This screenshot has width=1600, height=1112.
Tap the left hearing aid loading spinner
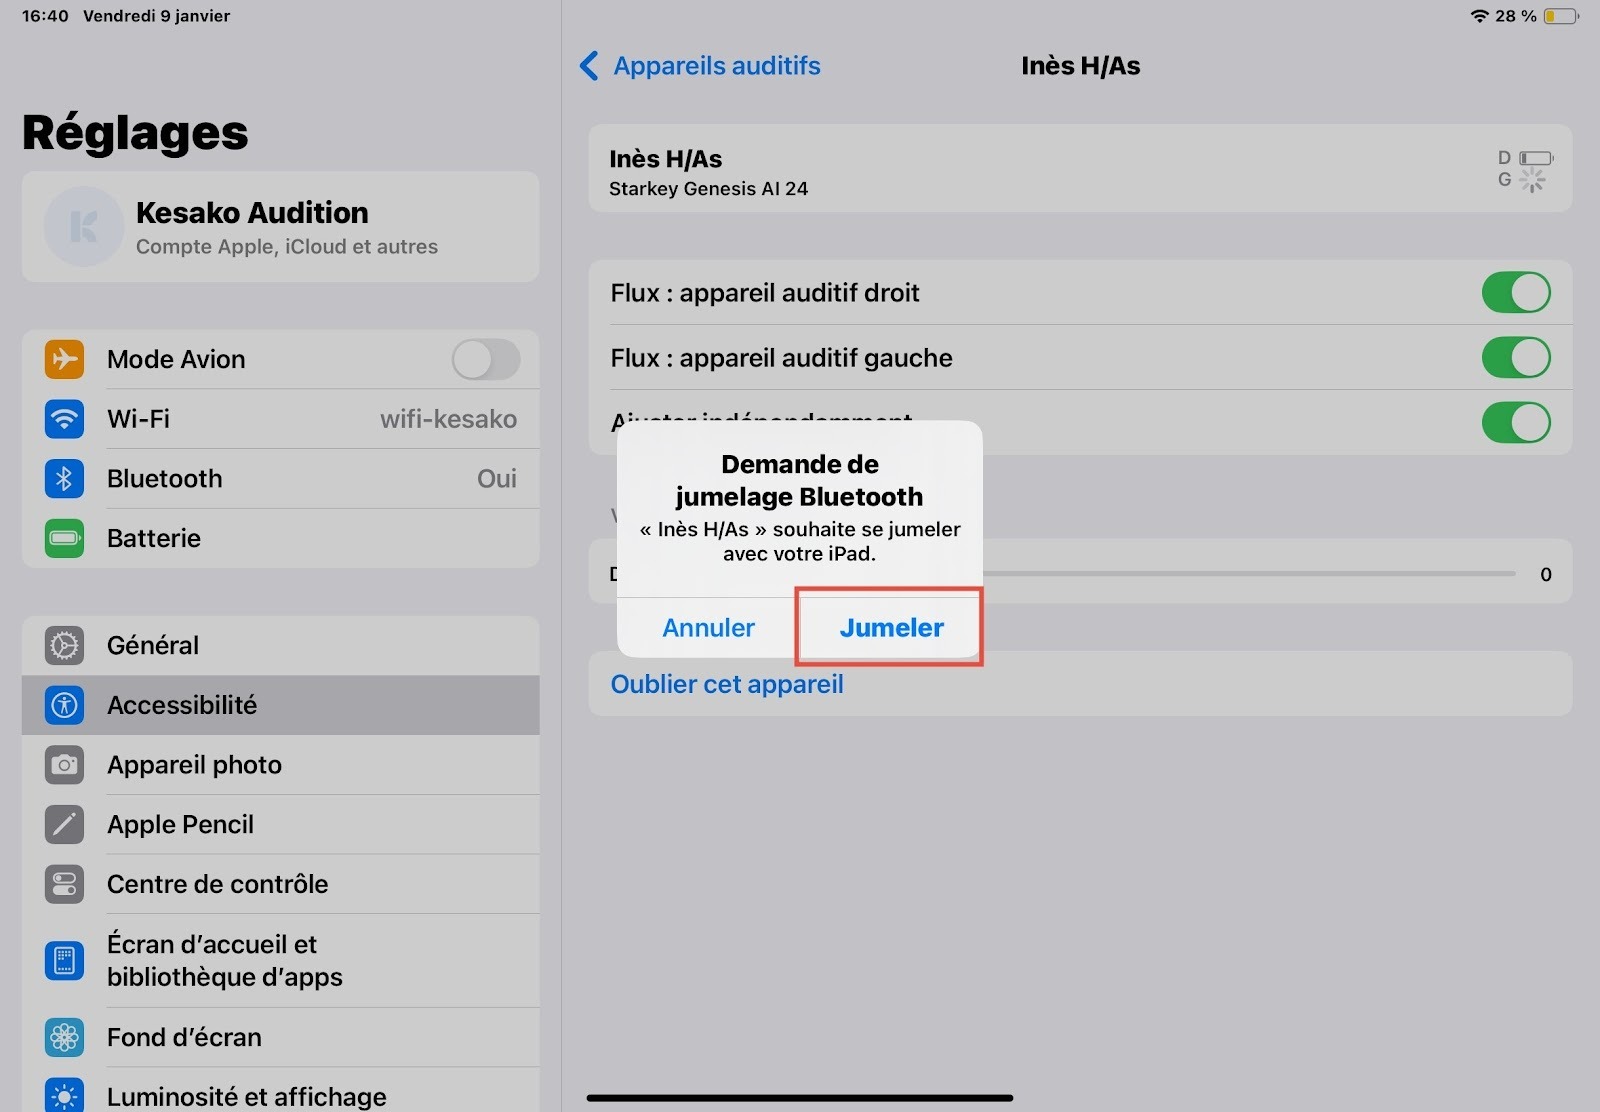1532,180
